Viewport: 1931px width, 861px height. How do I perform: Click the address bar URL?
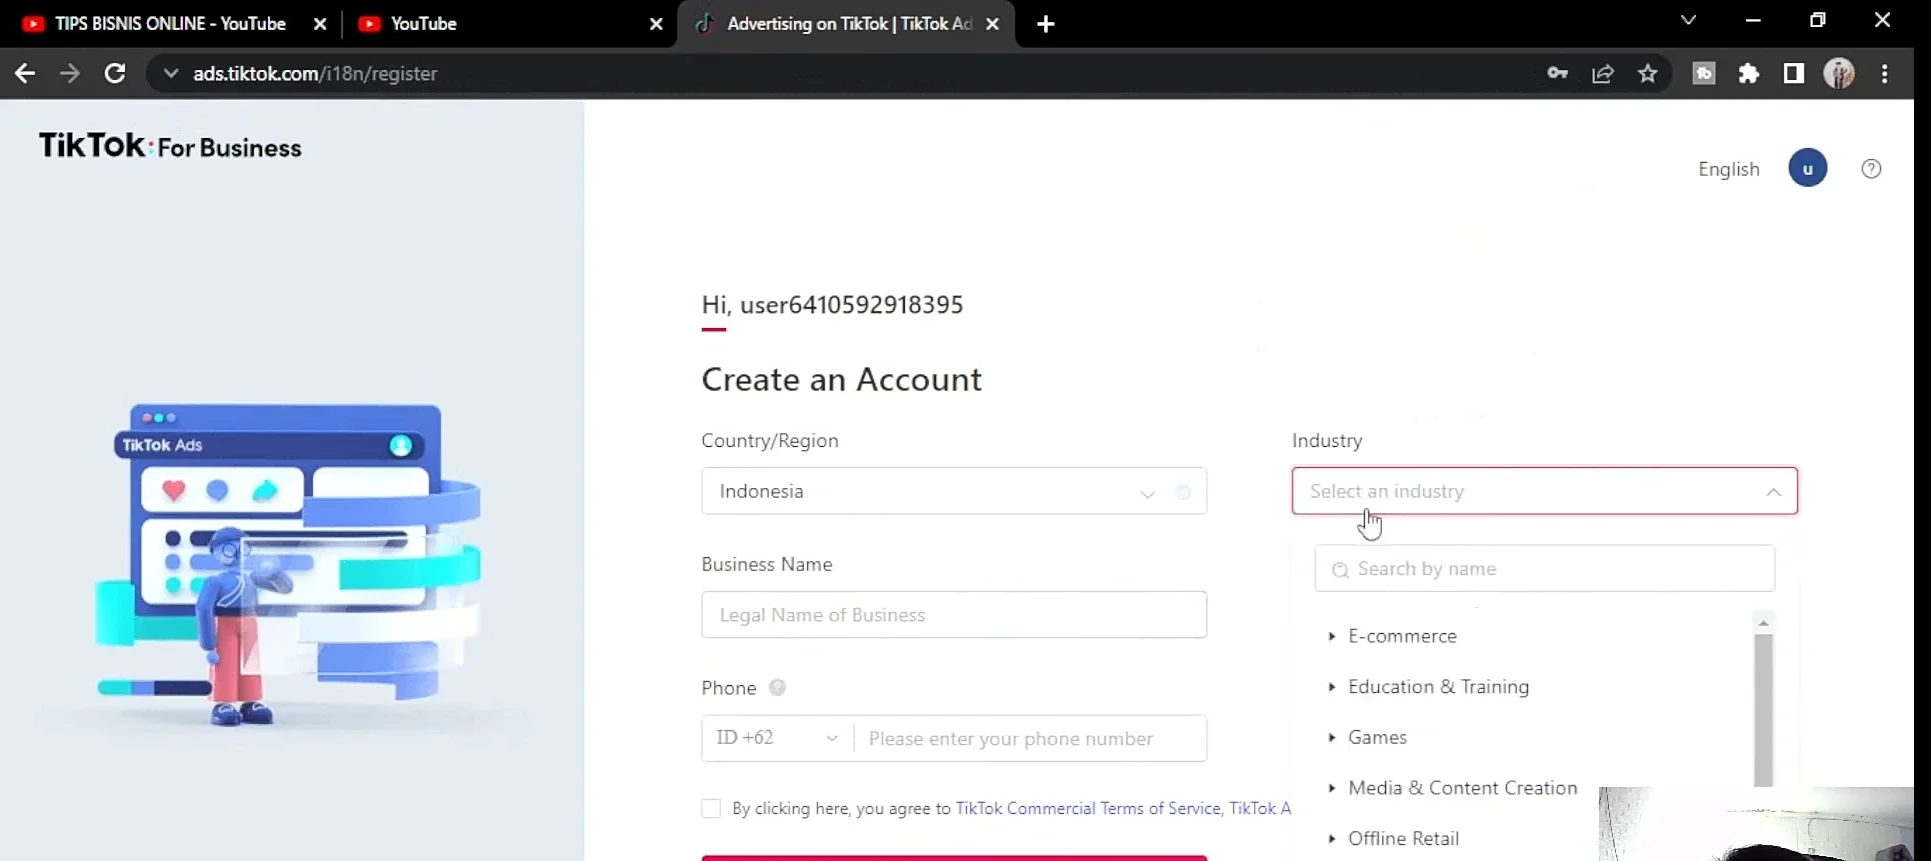coord(315,73)
